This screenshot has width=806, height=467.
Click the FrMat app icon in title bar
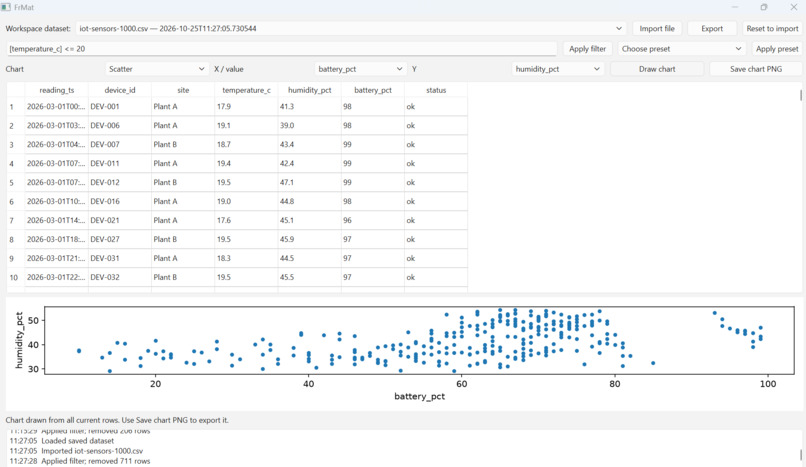point(6,7)
